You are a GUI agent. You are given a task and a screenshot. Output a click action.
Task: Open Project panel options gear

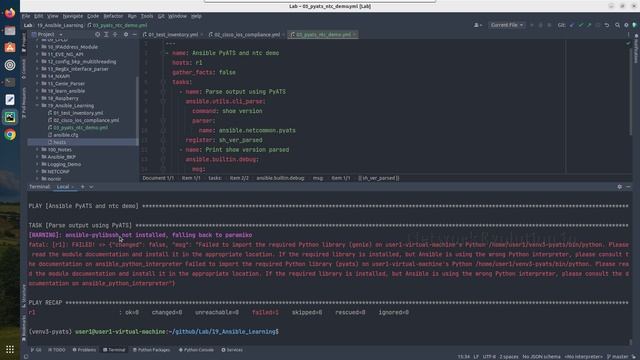(x=126, y=35)
